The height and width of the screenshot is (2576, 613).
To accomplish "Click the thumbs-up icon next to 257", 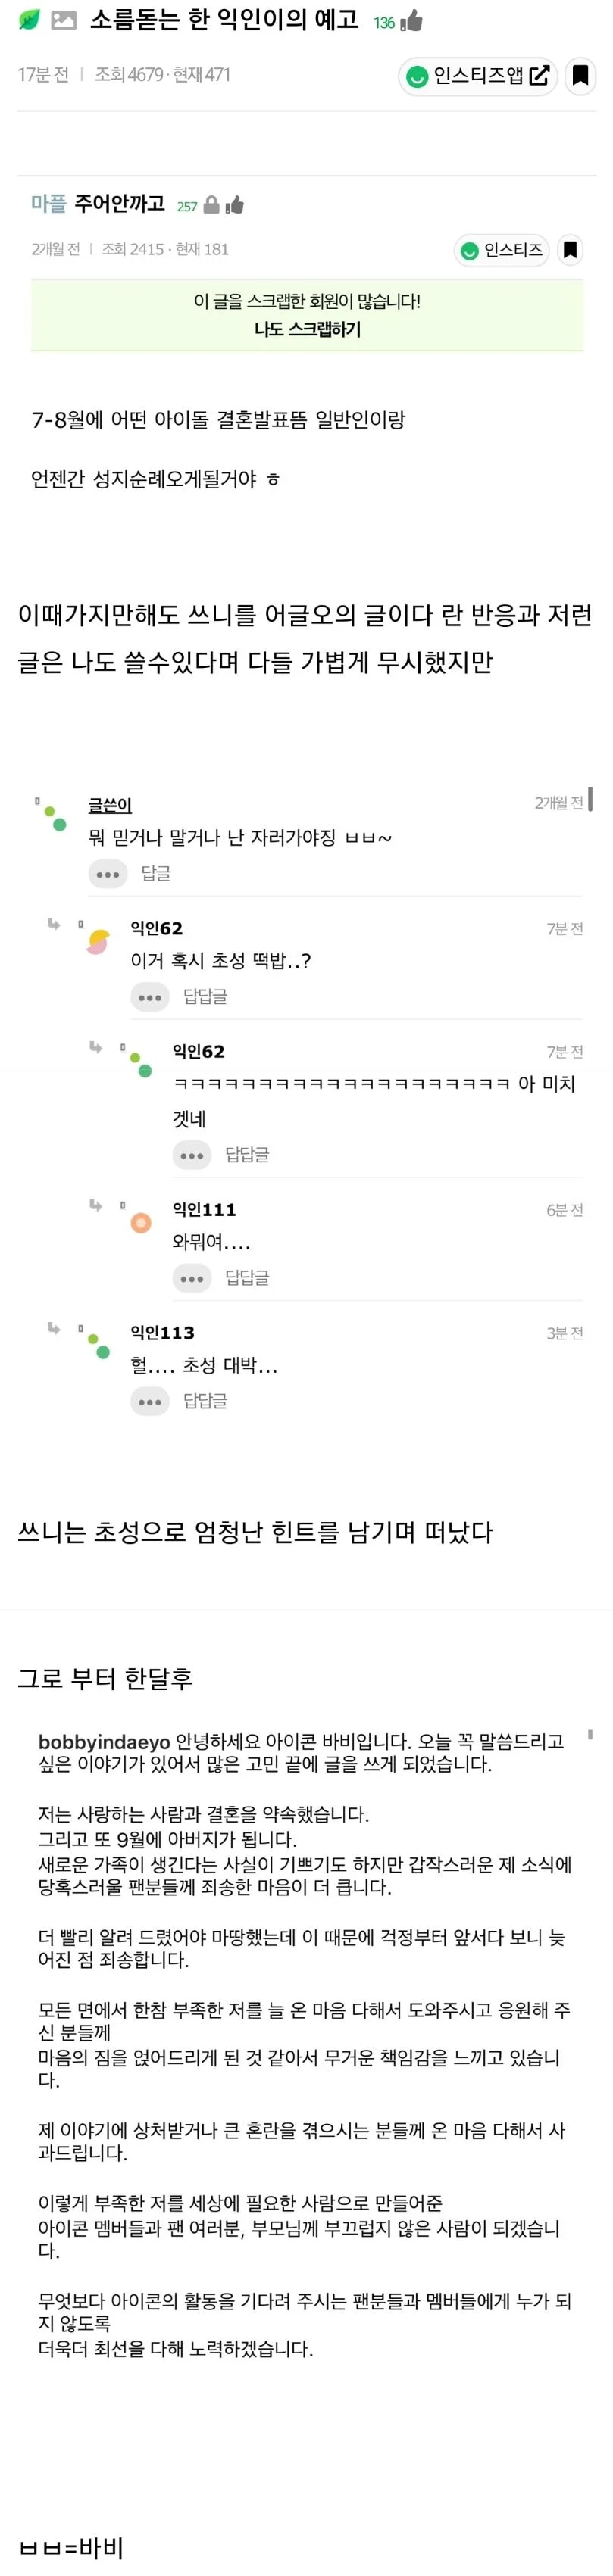I will pos(235,205).
